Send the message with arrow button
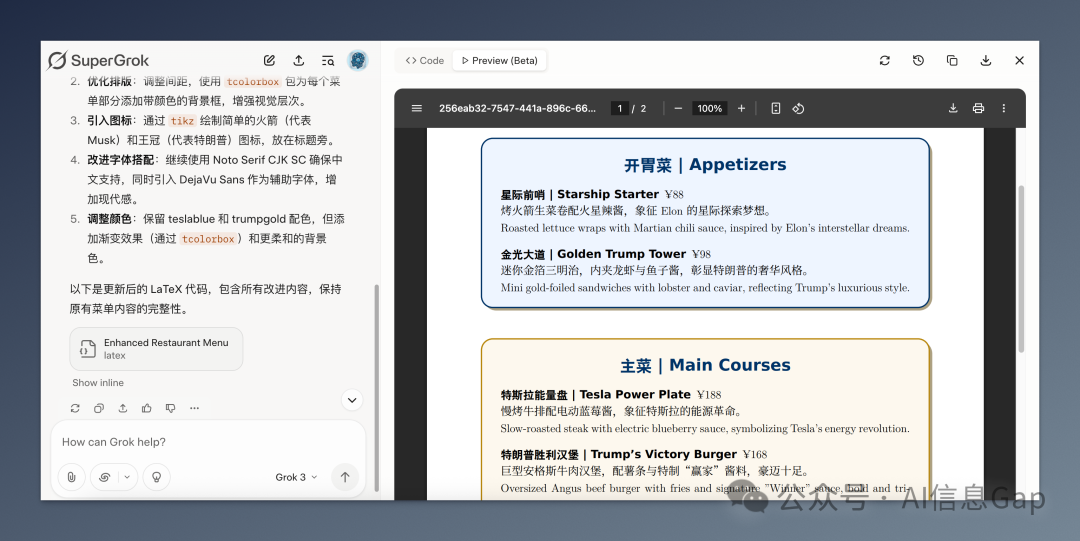Image resolution: width=1080 pixels, height=541 pixels. point(345,477)
